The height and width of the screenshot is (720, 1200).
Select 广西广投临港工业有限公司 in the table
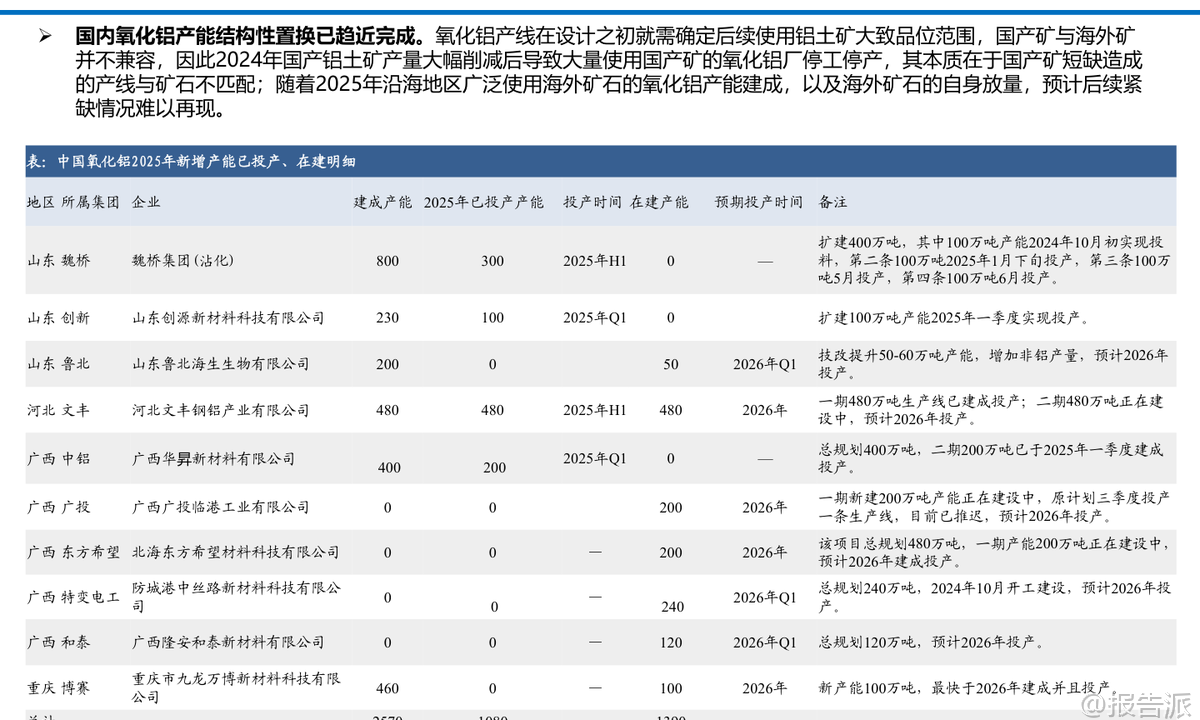221,507
